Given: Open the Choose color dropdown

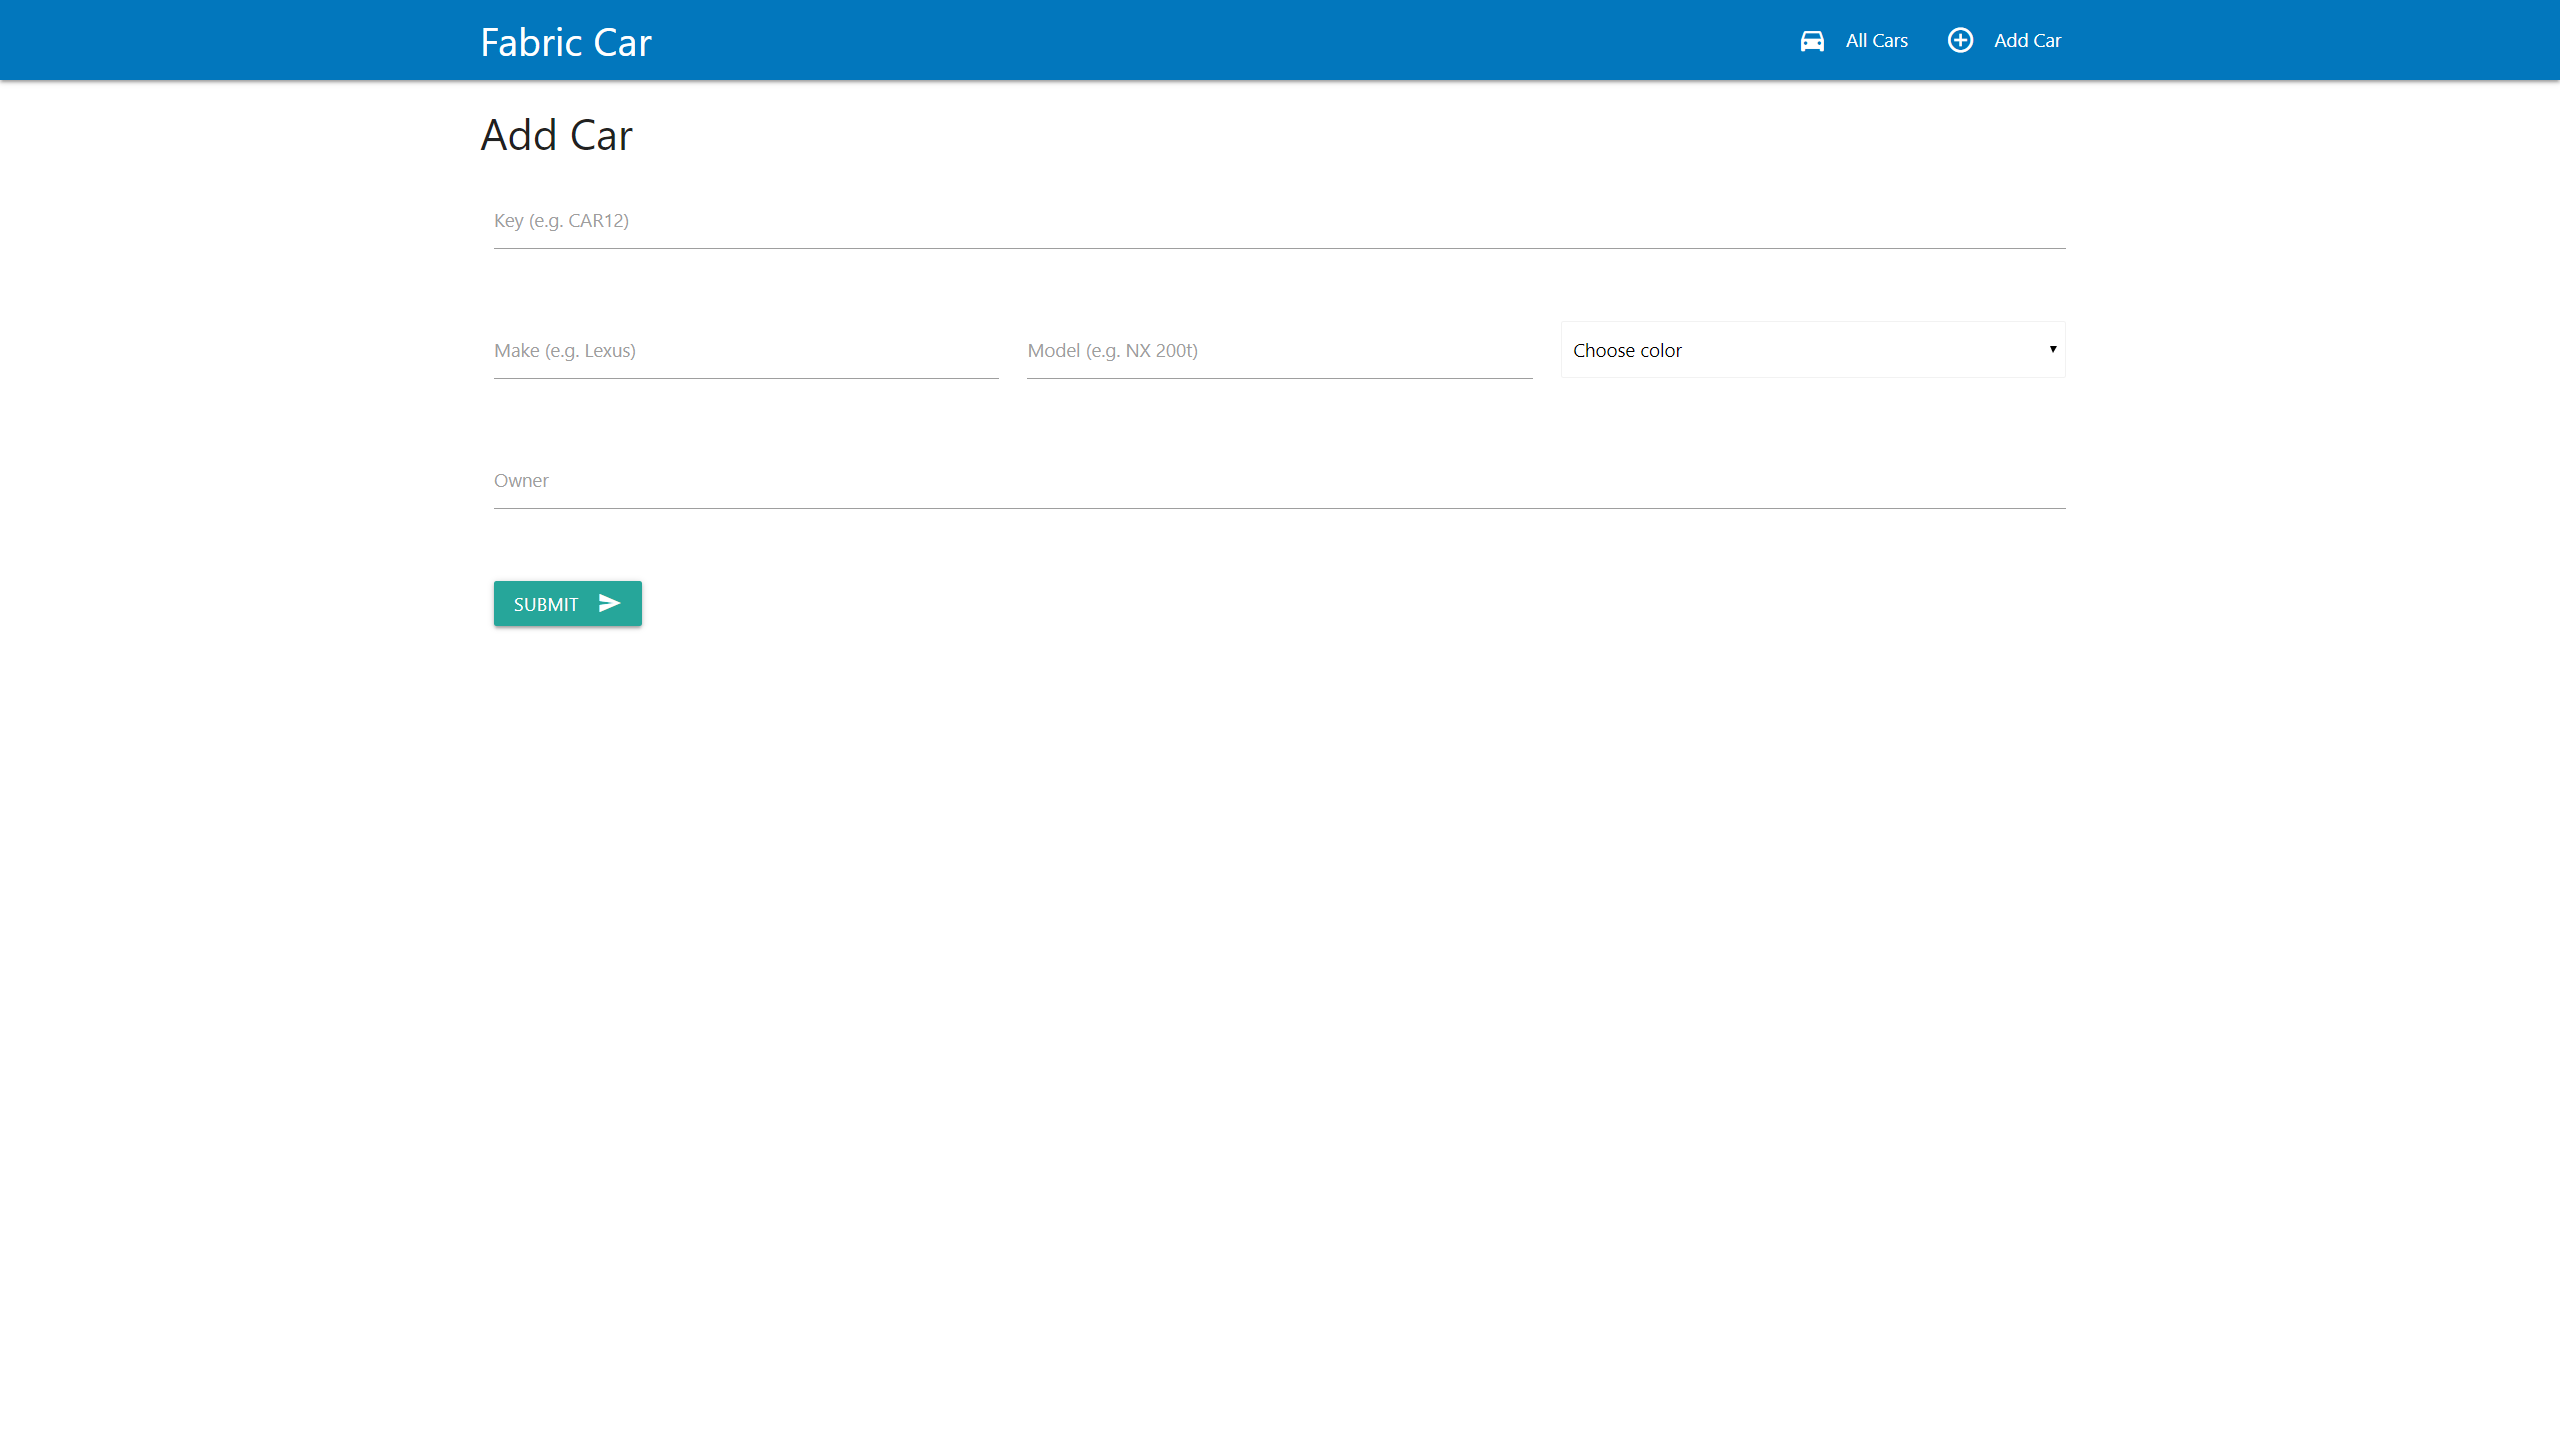Looking at the screenshot, I should click(1812, 350).
